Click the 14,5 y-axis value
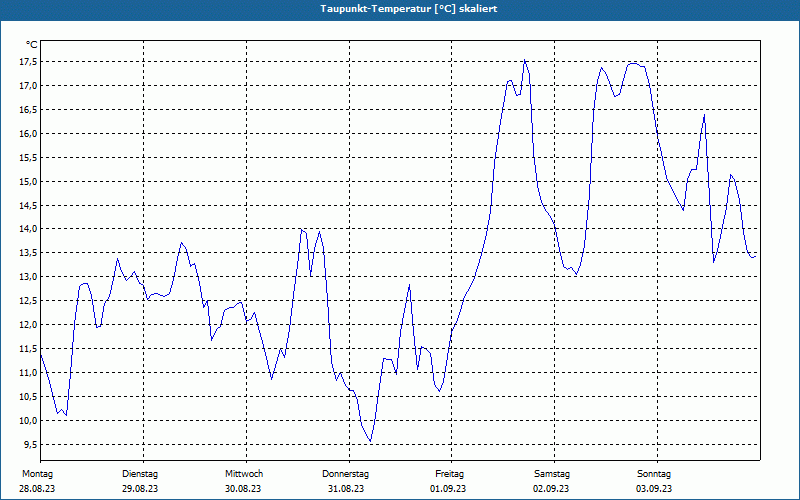 (x=28, y=206)
